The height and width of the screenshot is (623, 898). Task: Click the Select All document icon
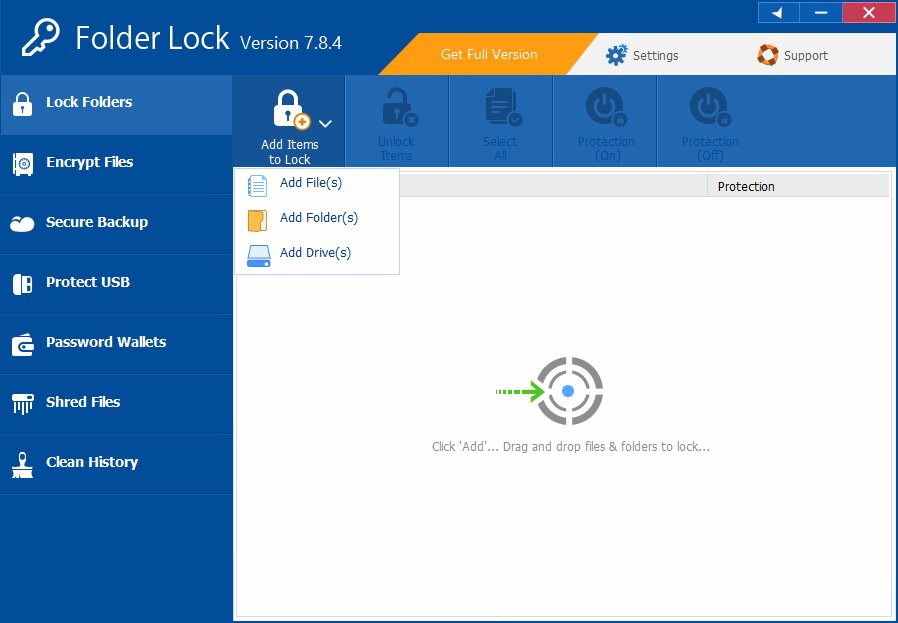point(503,107)
